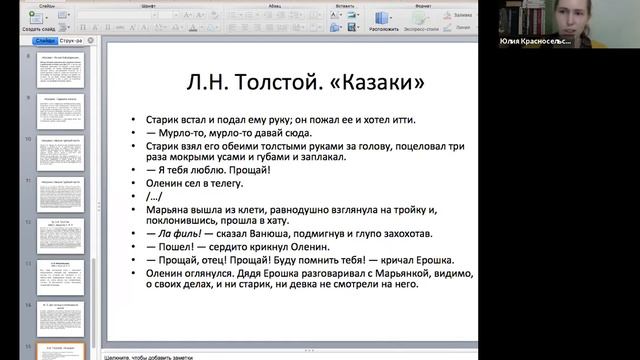Select slide 15 thumbnail
Image resolution: width=640 pixels, height=360 pixels.
[60, 352]
